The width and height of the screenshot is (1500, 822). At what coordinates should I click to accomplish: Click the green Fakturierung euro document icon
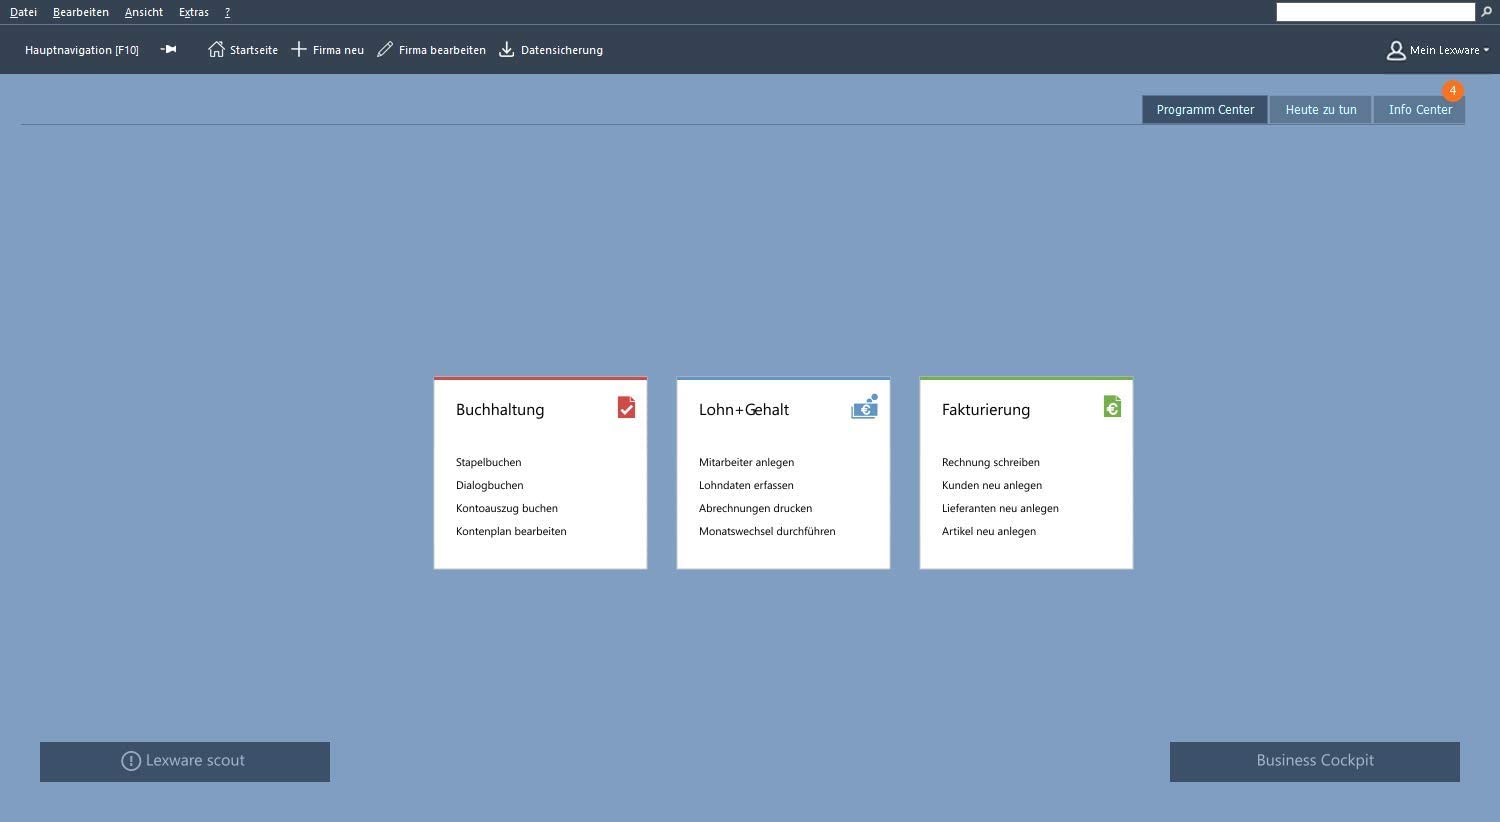tap(1112, 406)
